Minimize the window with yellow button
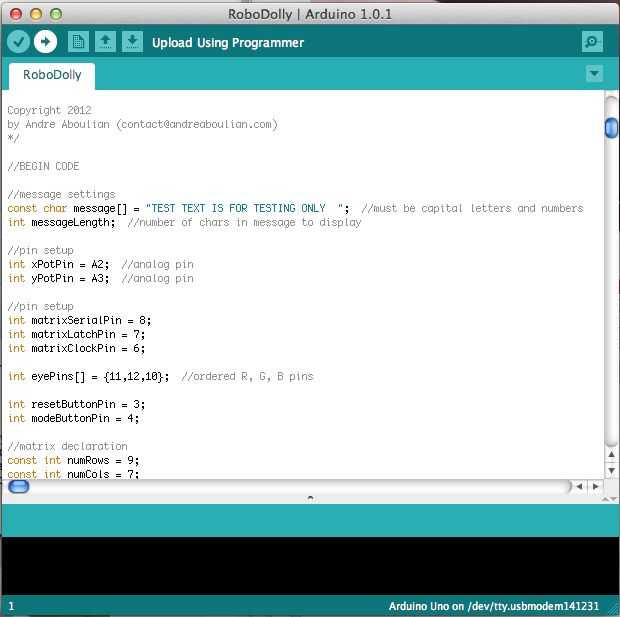Viewport: 620px width, 617px height. tap(36, 14)
